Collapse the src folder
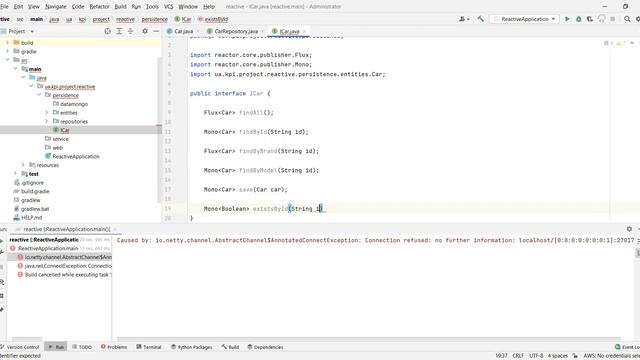Screen dimensions: 640x360 click(7, 60)
